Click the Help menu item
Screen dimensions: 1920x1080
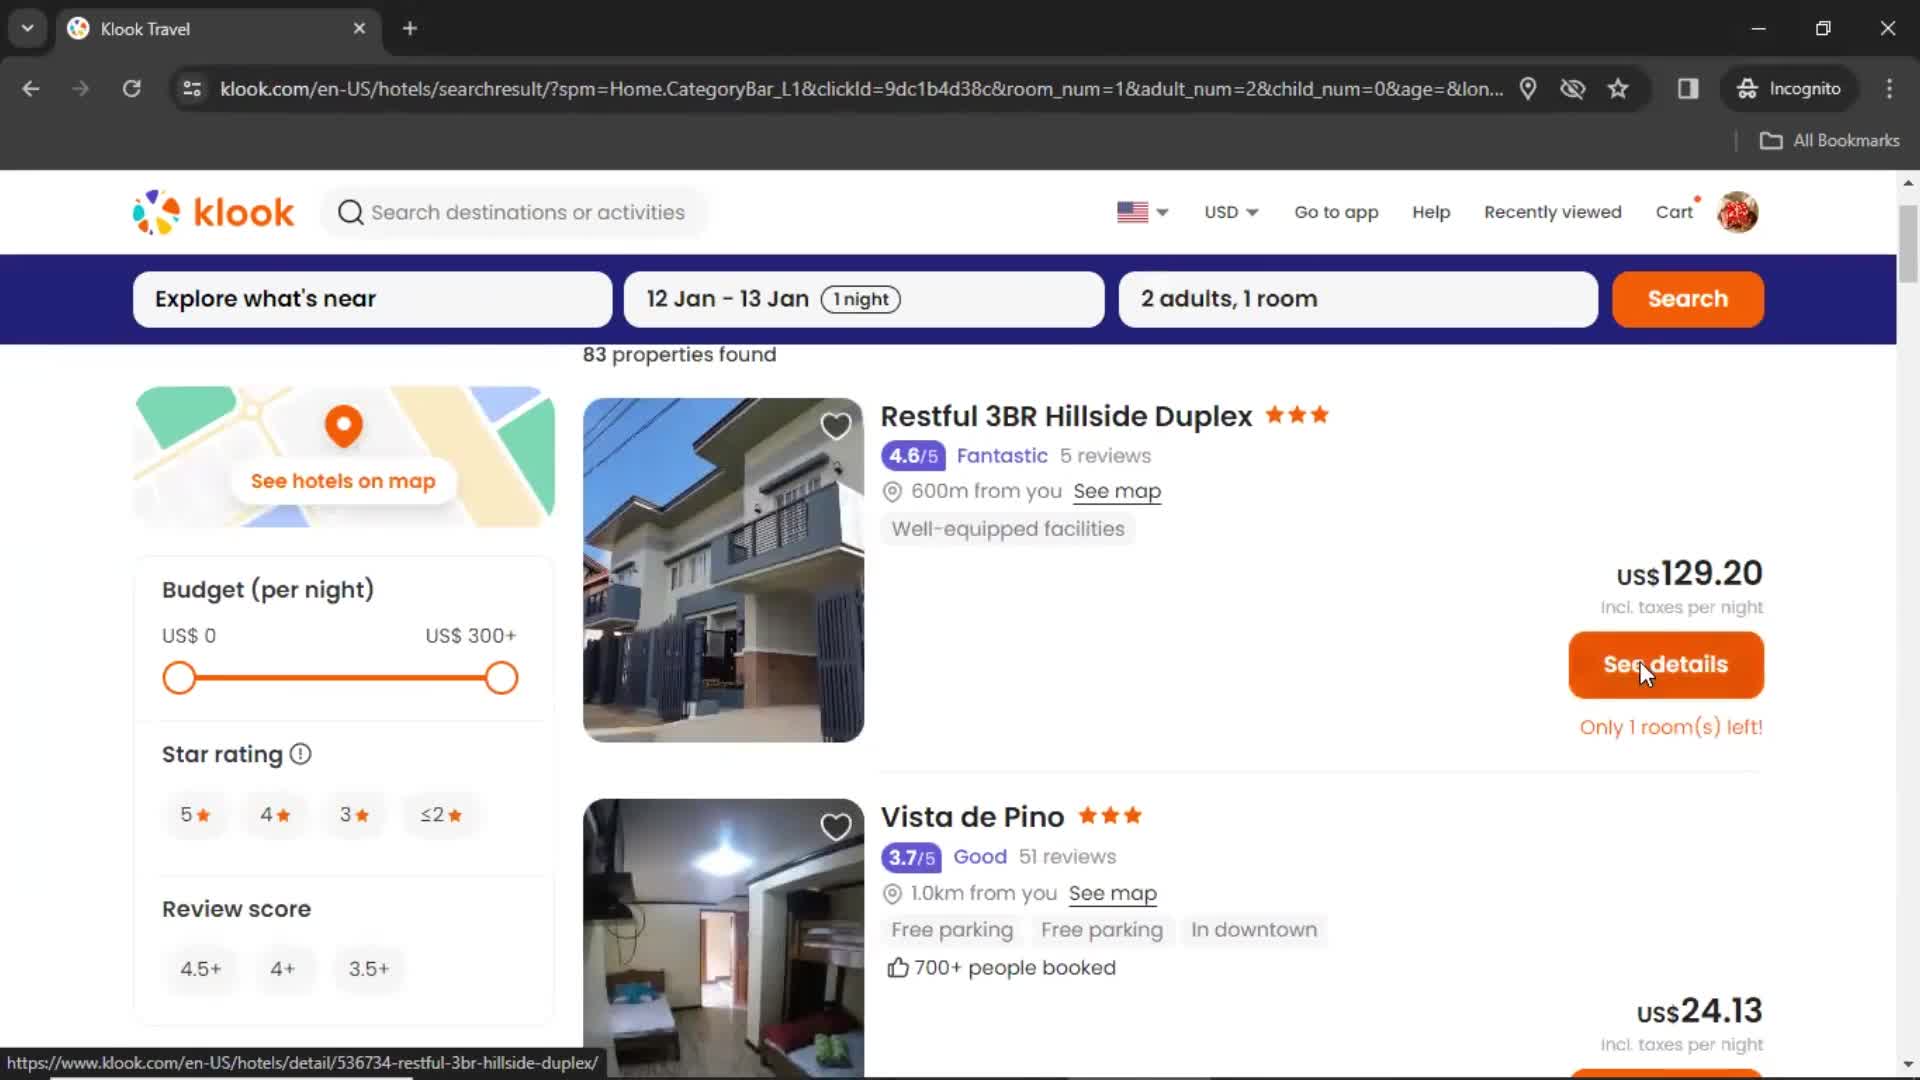[1431, 211]
